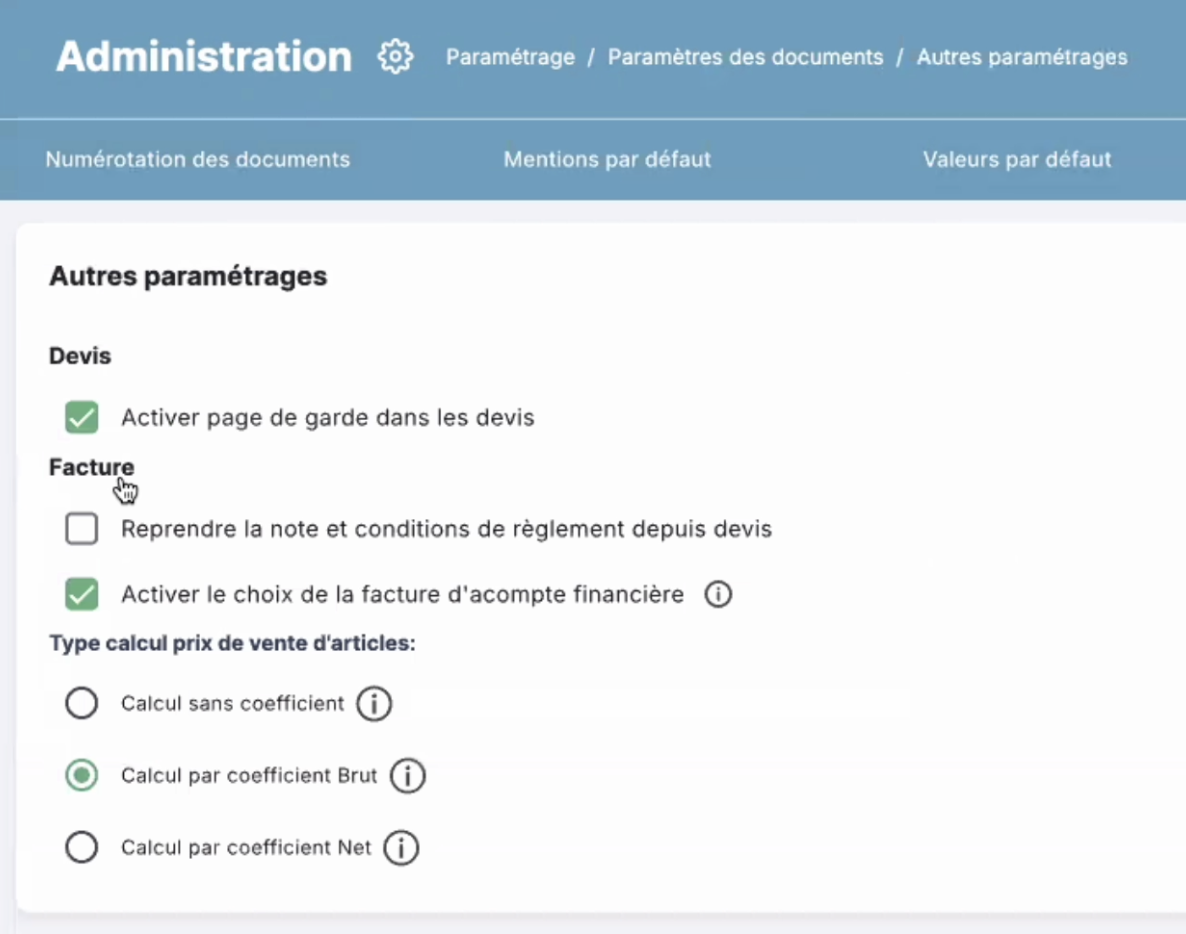
Task: Navigate to Paramètres des documents breadcrumb
Action: pos(745,57)
